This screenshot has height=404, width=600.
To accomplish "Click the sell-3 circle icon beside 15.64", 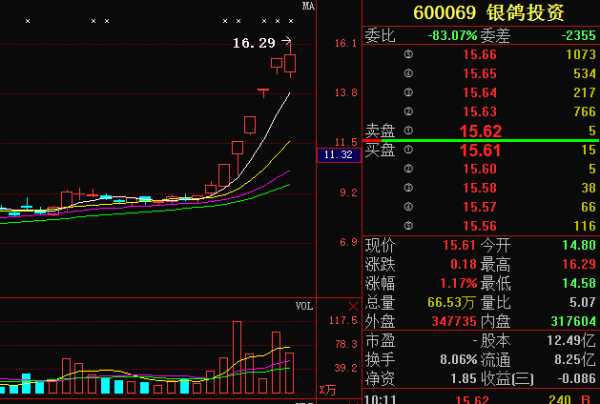I will [408, 93].
